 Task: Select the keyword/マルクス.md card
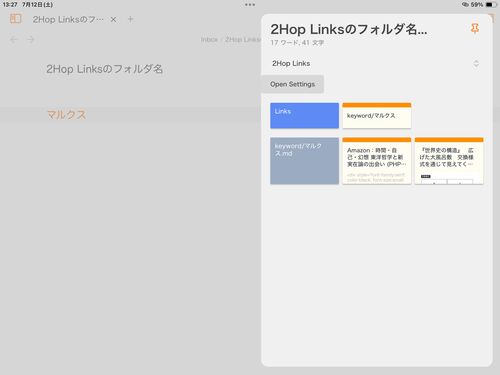pyautogui.click(x=304, y=161)
